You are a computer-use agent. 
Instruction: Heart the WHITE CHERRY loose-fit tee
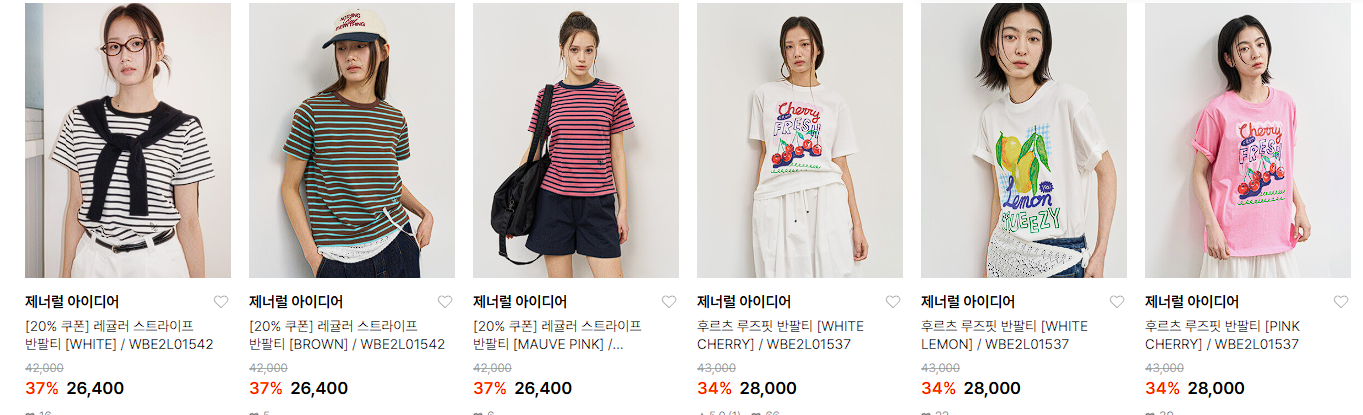tap(893, 302)
